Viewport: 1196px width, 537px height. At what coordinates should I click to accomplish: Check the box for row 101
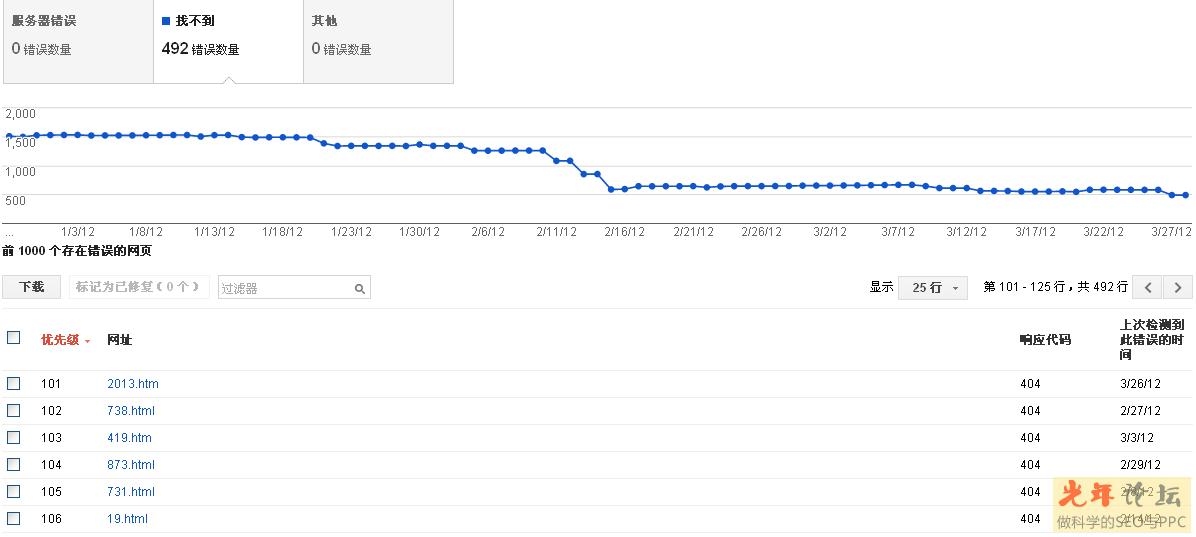point(14,384)
